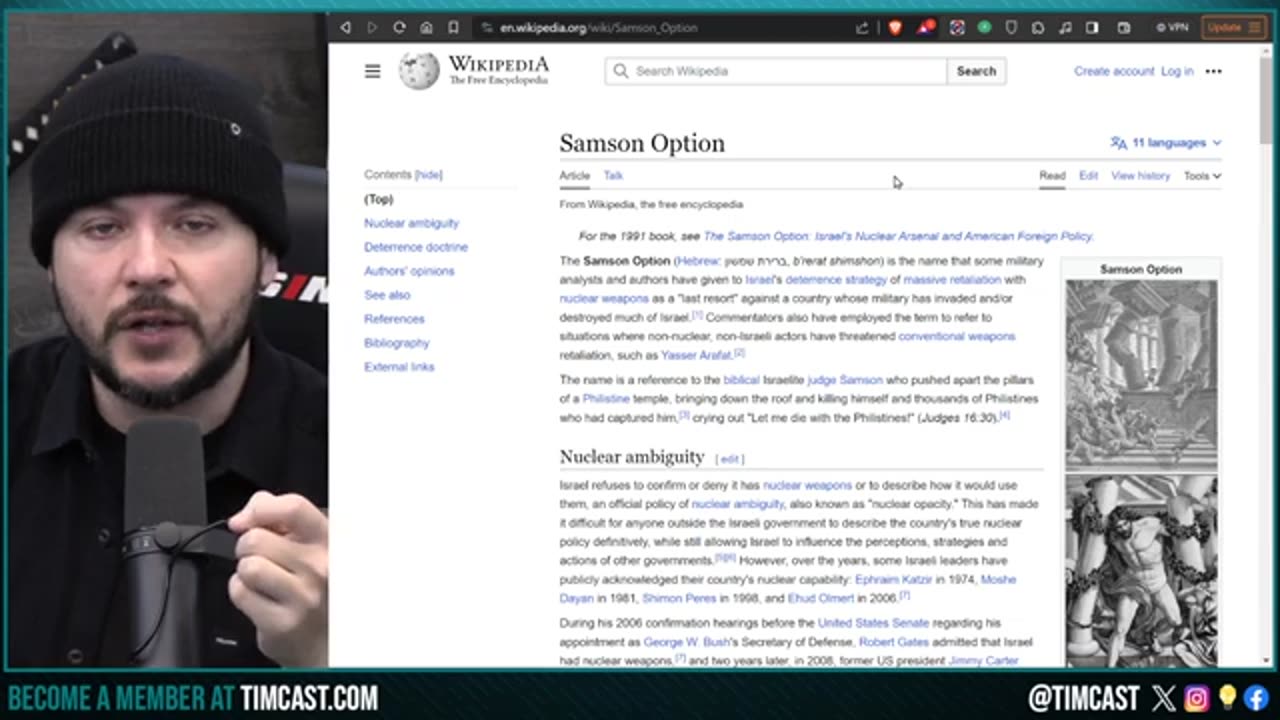This screenshot has width=1280, height=720.
Task: Select the Read tab
Action: point(1052,176)
